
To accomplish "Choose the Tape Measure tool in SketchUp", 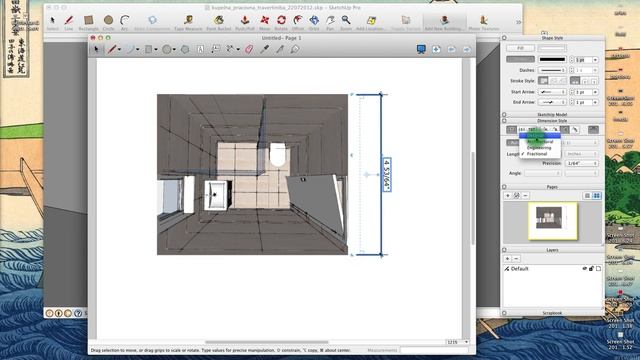I will point(188,22).
